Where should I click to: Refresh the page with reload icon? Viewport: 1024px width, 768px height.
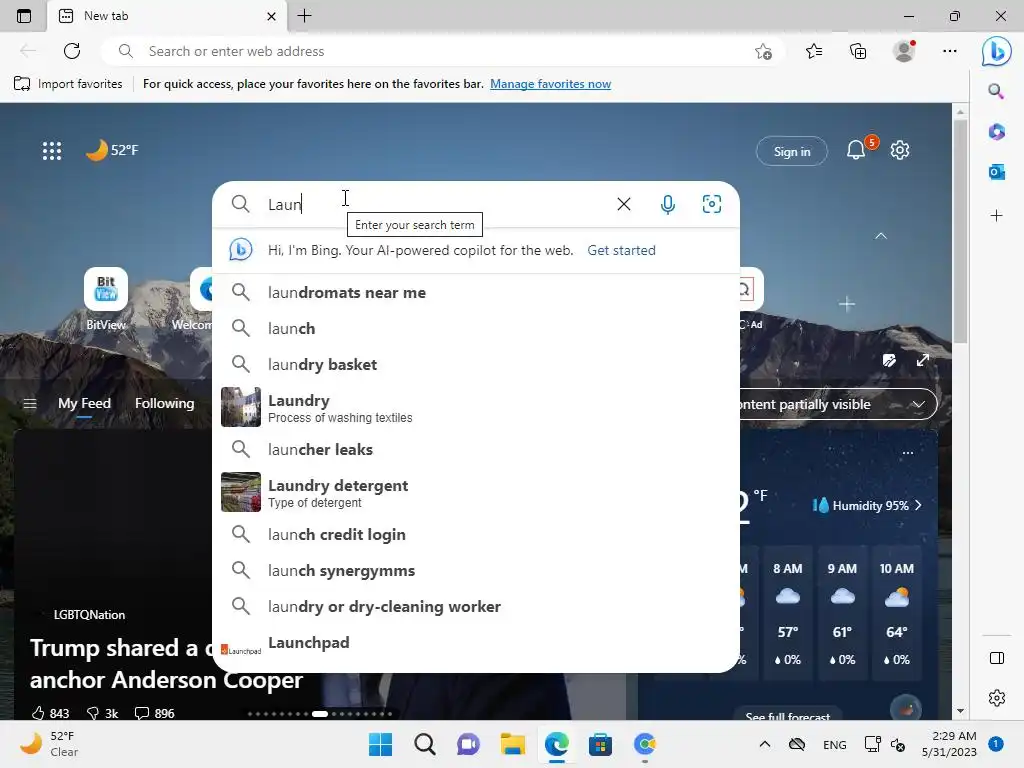[x=72, y=51]
